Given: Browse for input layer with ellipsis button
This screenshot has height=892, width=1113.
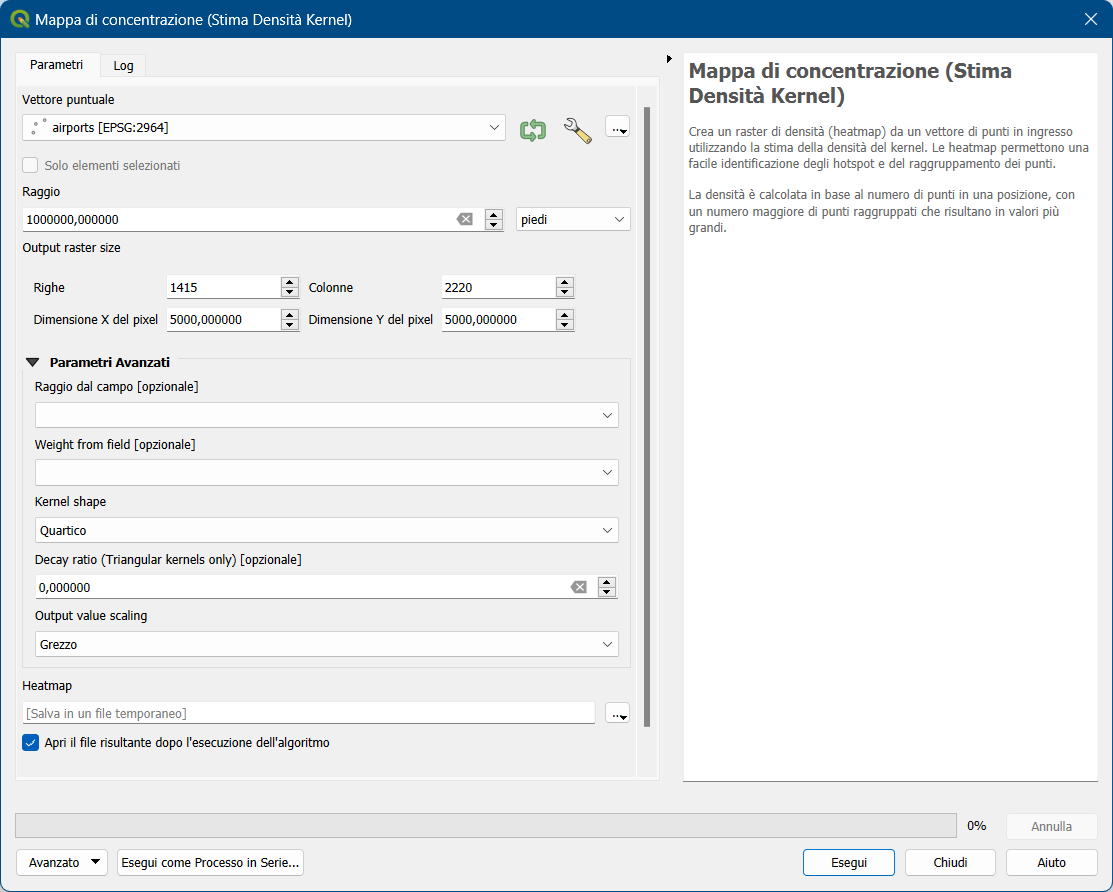Looking at the screenshot, I should tap(618, 128).
